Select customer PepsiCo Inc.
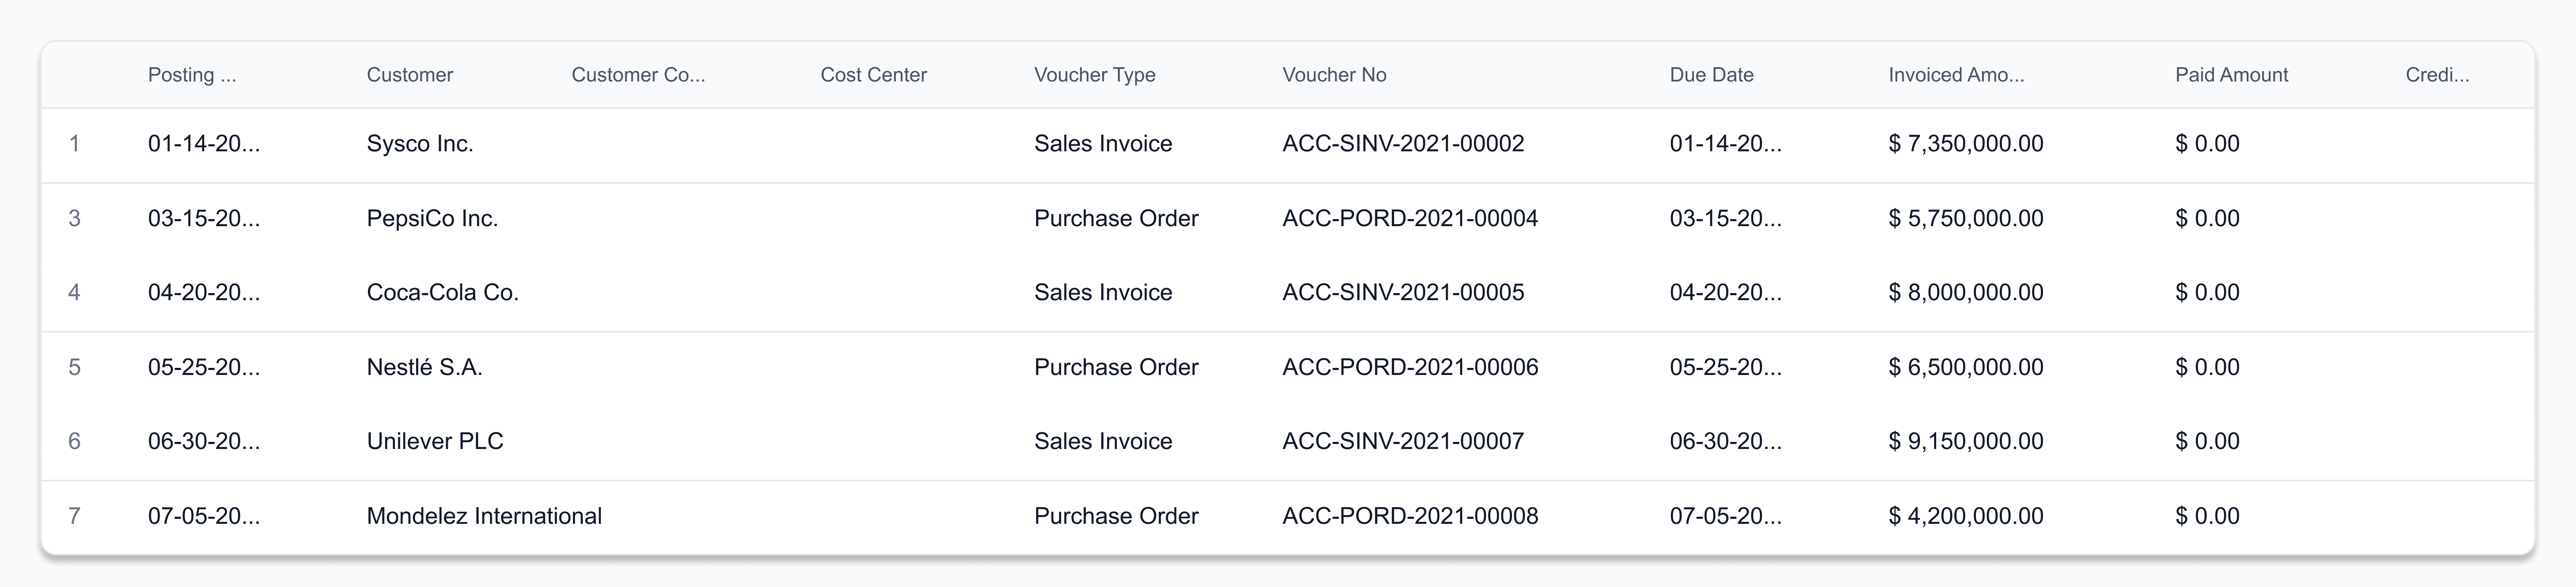 point(433,218)
